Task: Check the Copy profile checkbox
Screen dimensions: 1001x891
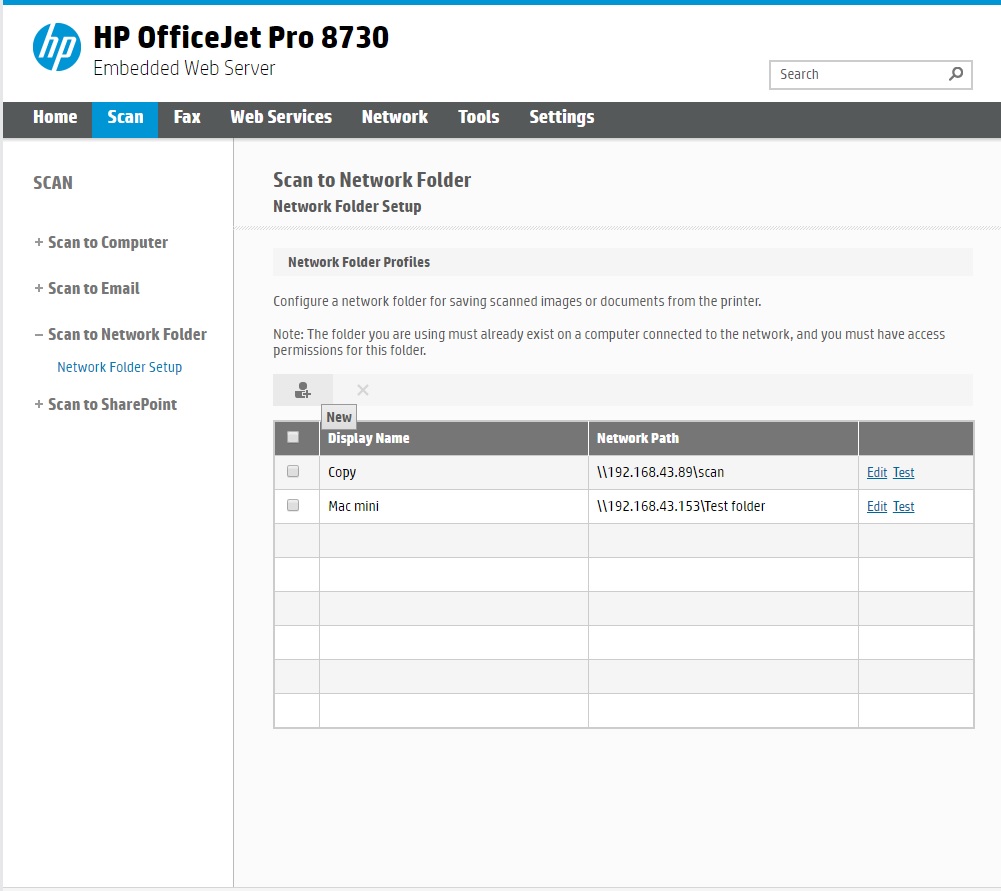Action: (293, 471)
